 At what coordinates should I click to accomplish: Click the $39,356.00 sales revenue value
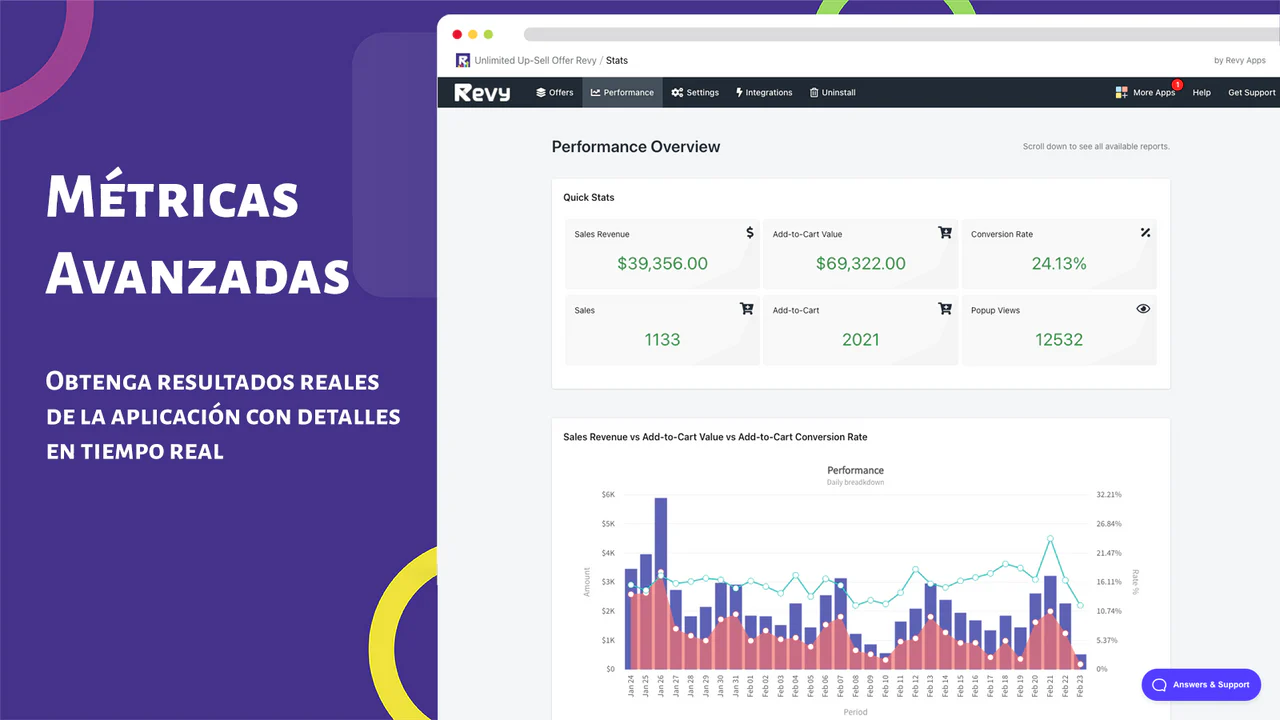pos(662,264)
